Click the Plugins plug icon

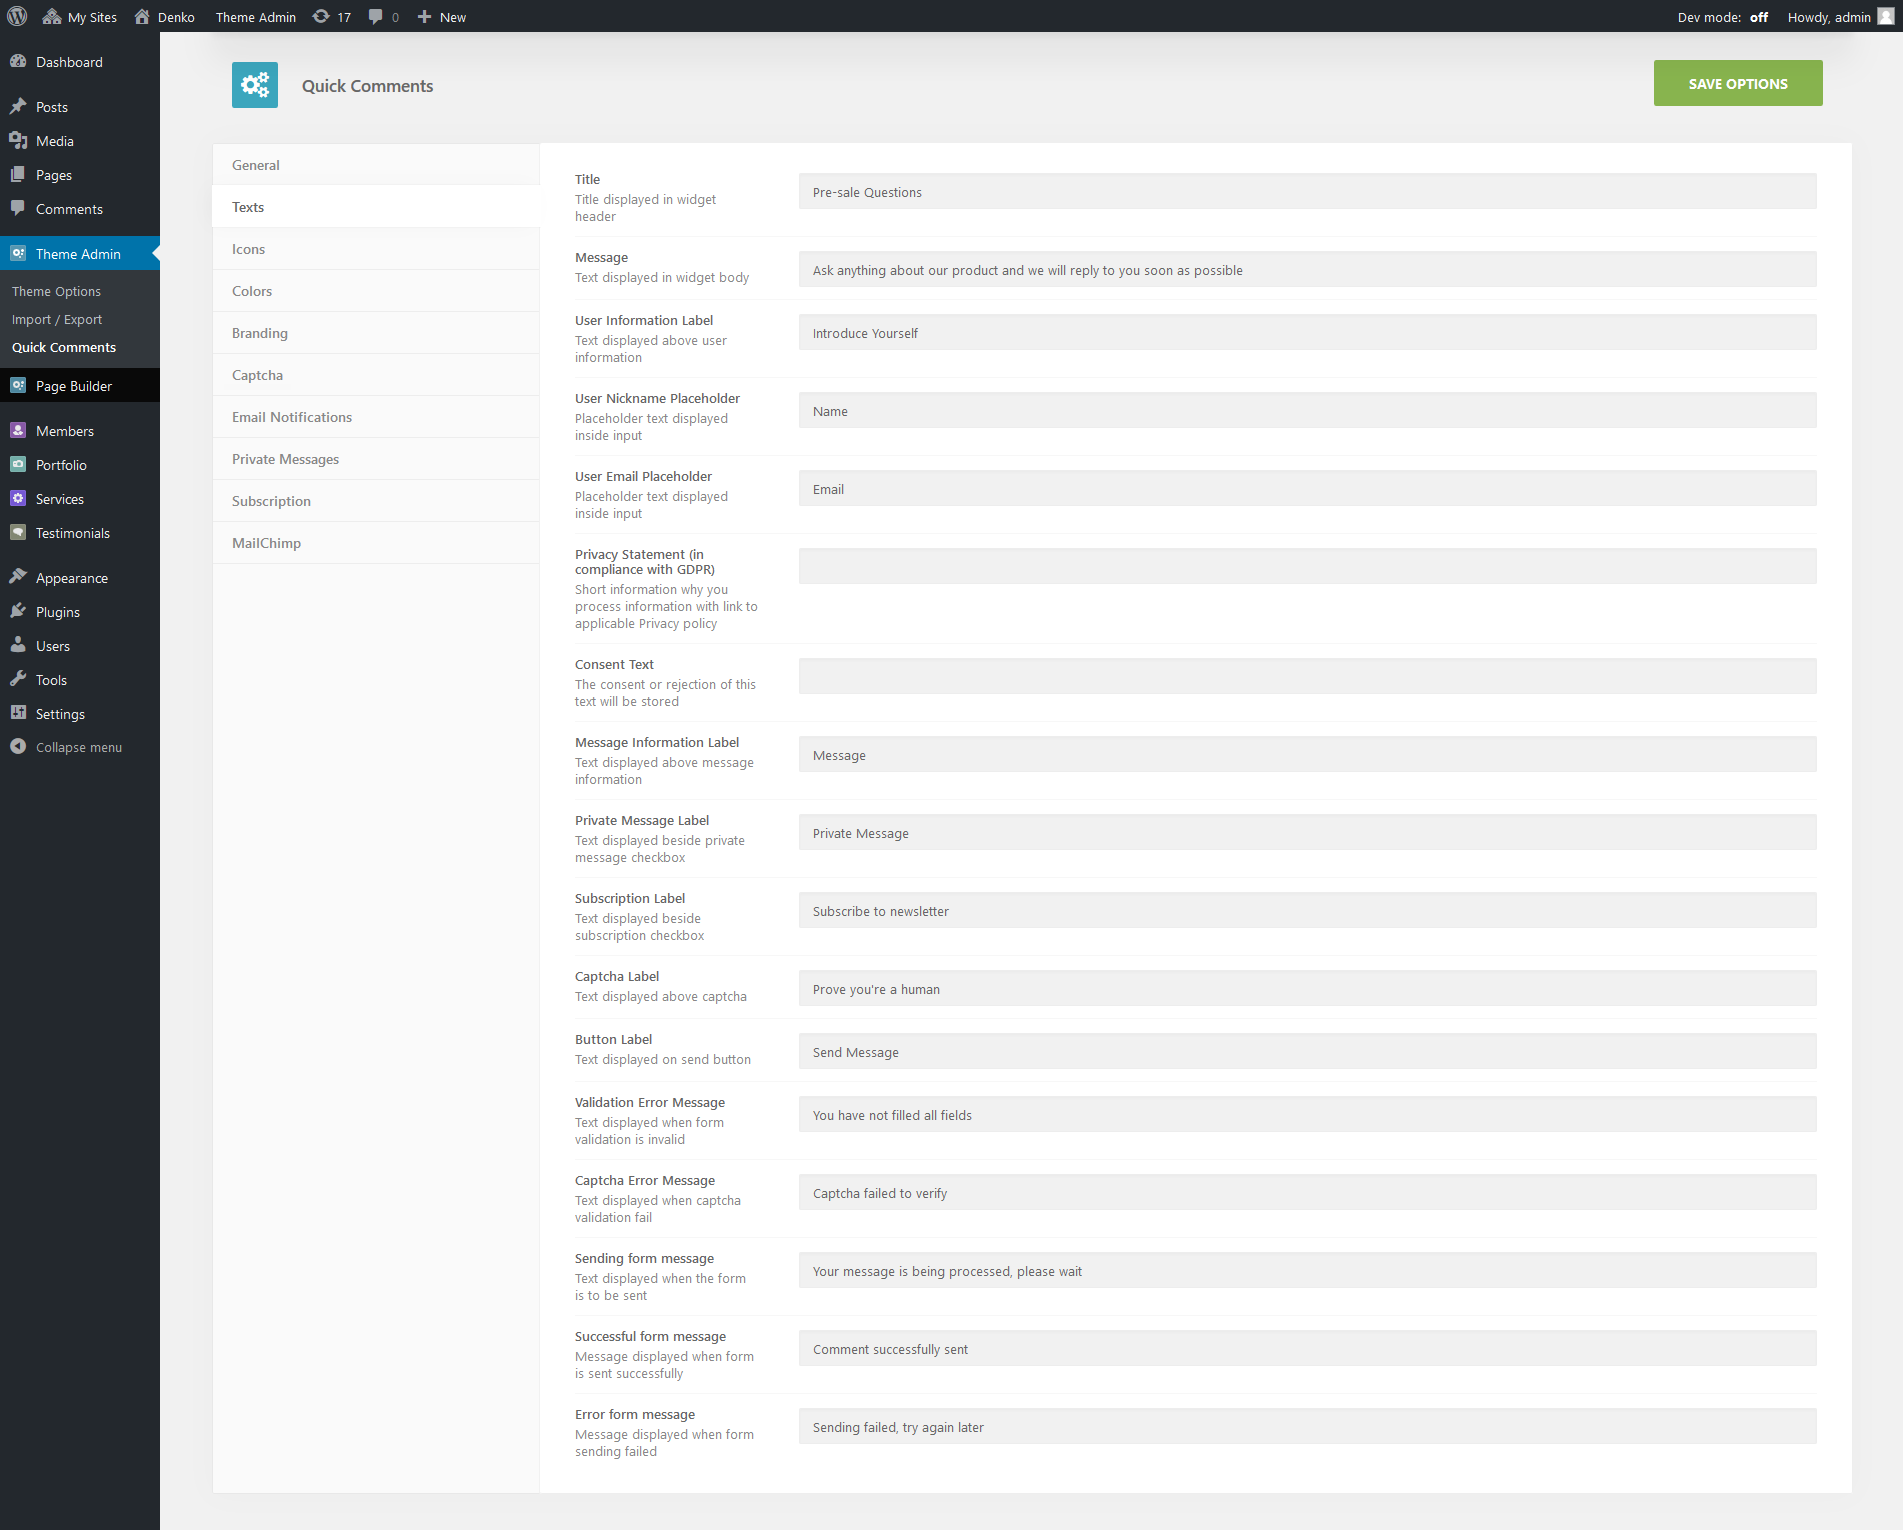point(18,611)
